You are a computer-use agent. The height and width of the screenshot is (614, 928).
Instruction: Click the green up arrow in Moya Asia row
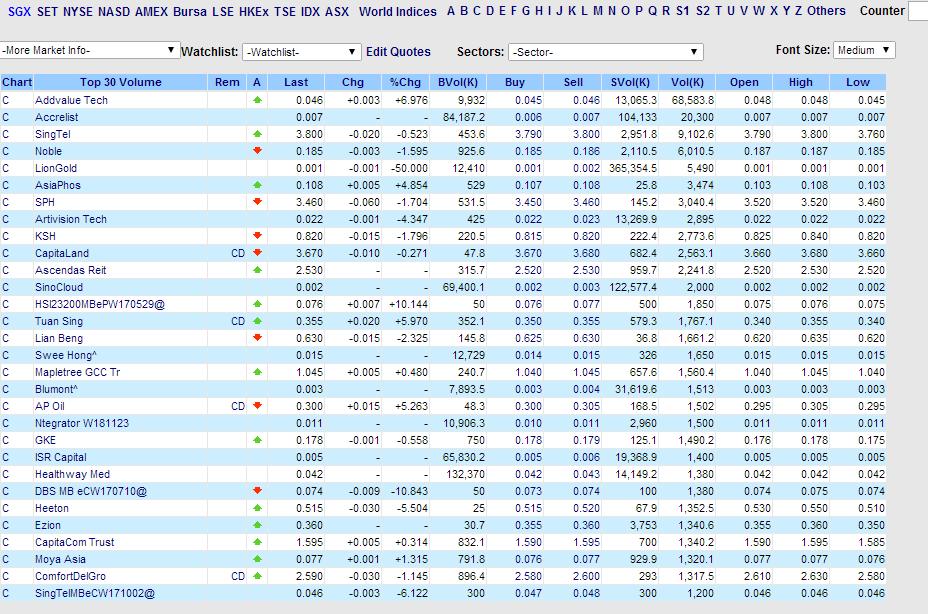tap(257, 559)
